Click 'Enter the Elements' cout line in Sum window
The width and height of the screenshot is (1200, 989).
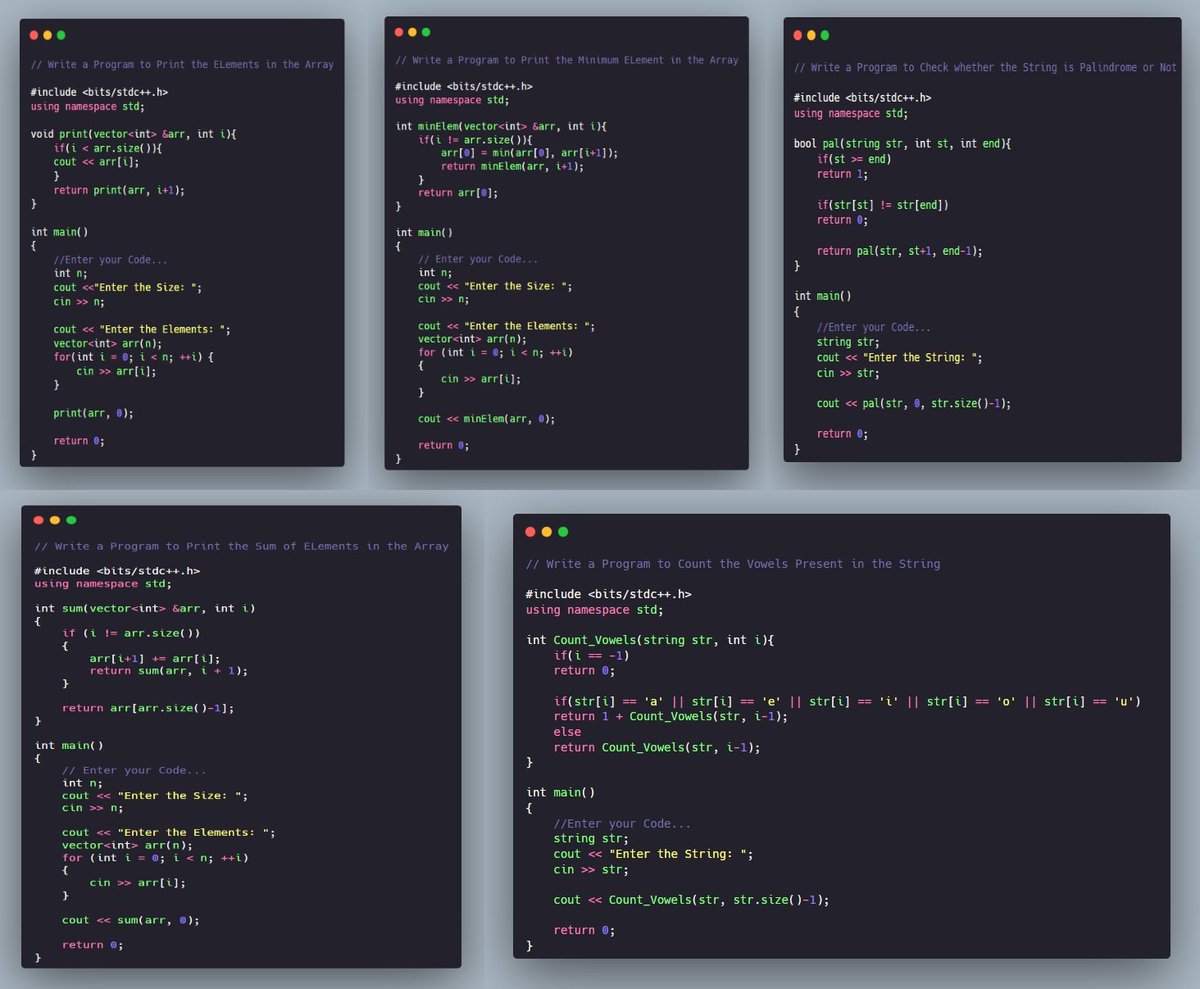[168, 833]
